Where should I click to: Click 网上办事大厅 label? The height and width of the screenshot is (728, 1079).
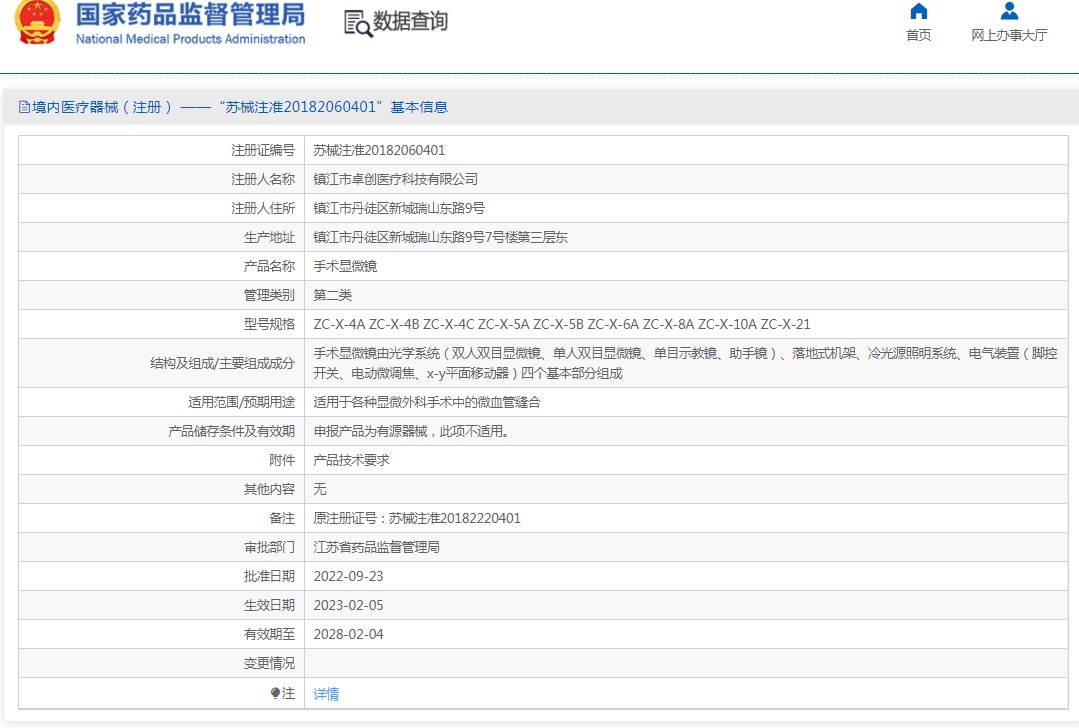1009,35
